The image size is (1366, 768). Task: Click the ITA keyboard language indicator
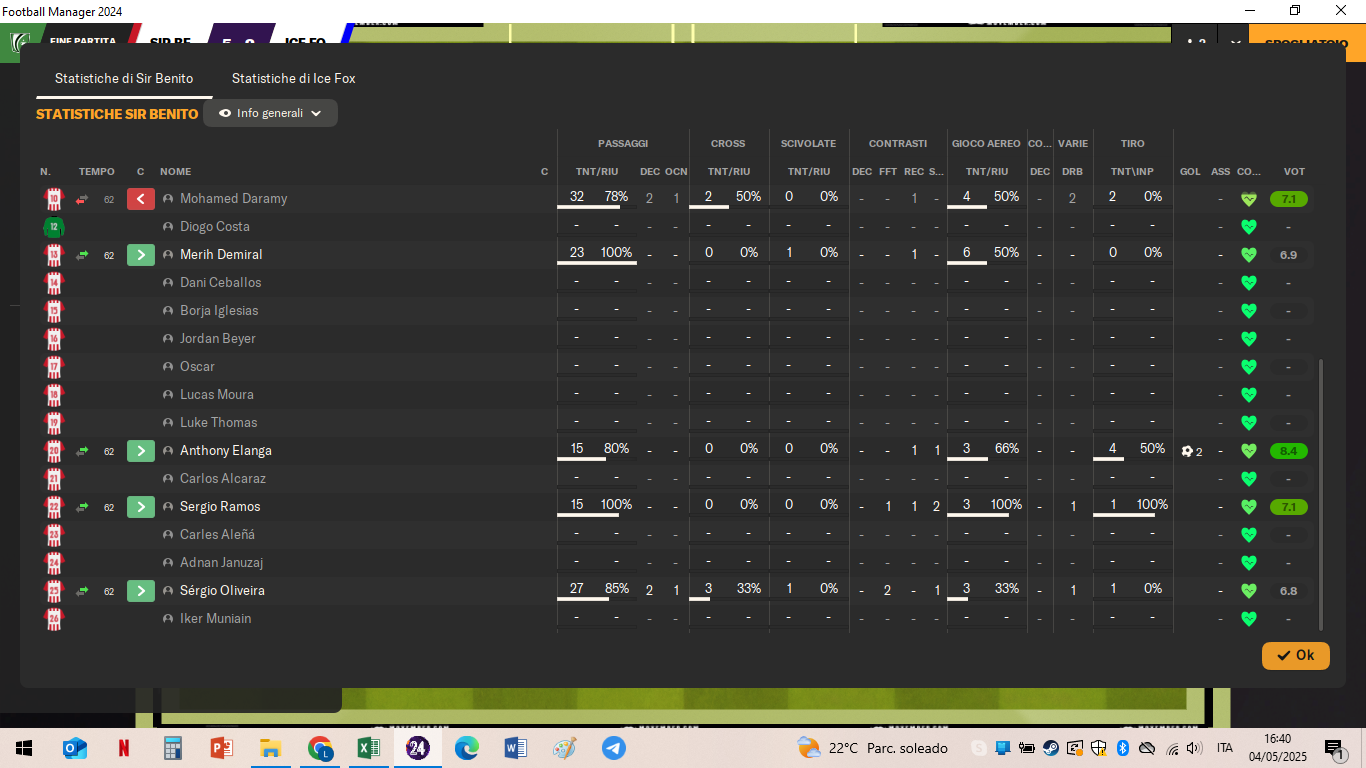pyautogui.click(x=1224, y=748)
